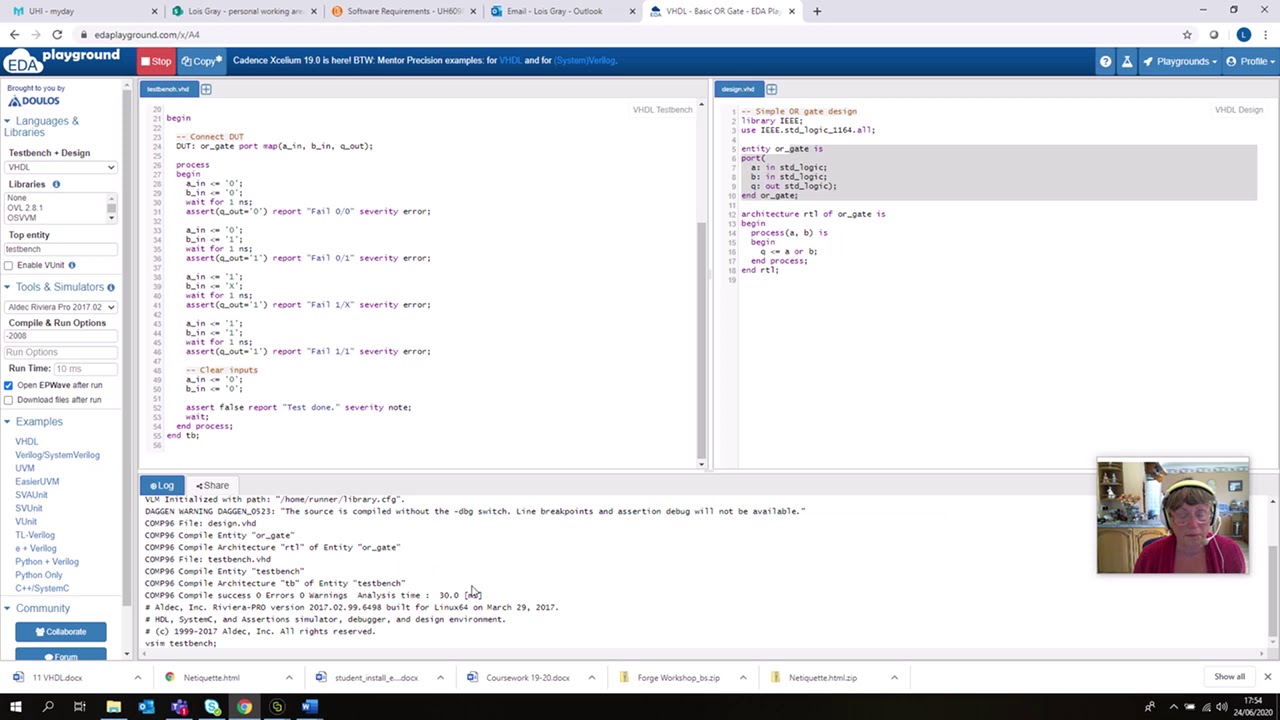
Task: Open Microsoft Teams from the taskbar
Action: pos(179,708)
